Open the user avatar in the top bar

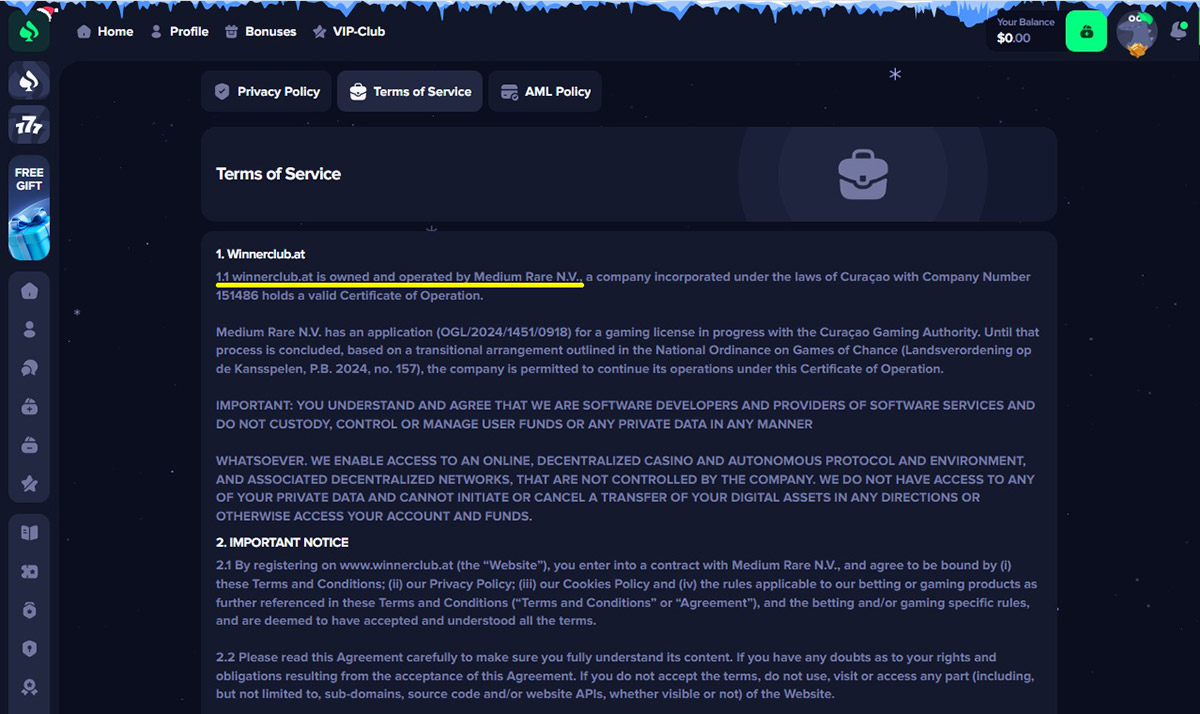pyautogui.click(x=1136, y=32)
